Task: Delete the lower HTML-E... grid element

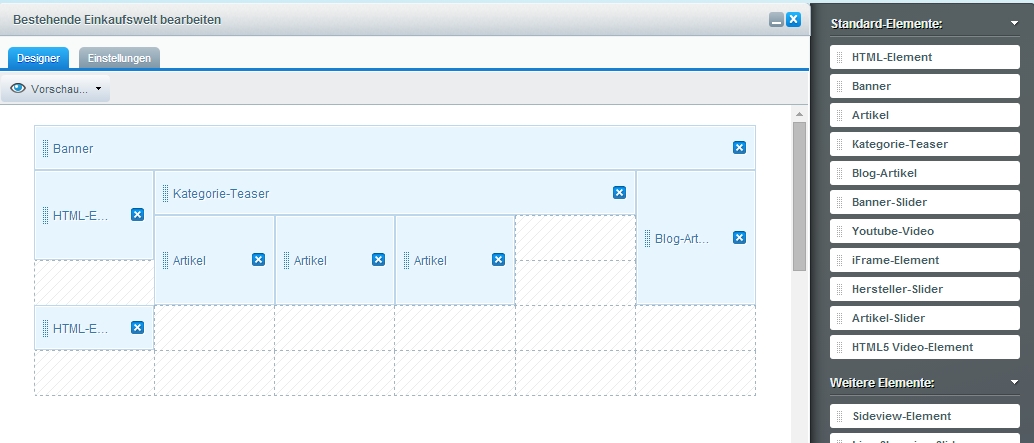Action: (137, 328)
